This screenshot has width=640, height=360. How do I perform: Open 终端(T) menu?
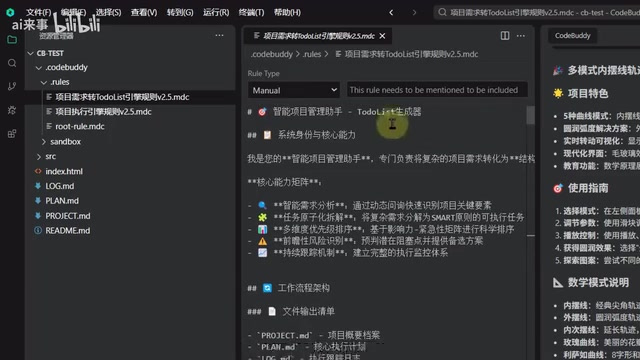[x=251, y=13]
